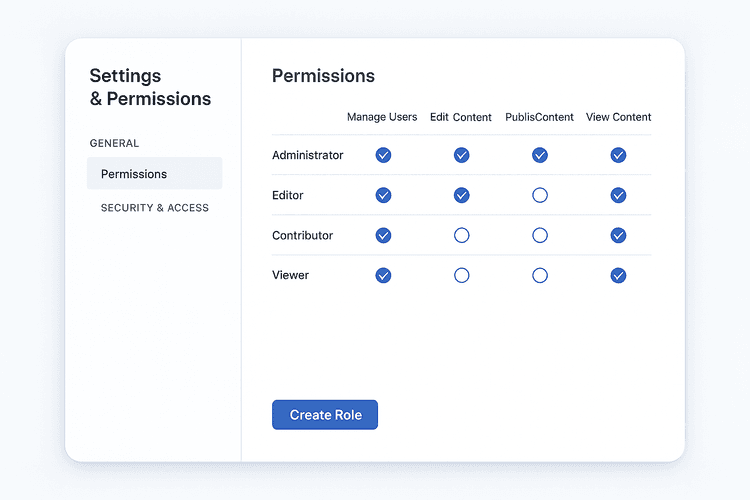Toggle Manage Users for Contributor
The image size is (750, 500).
click(x=383, y=235)
